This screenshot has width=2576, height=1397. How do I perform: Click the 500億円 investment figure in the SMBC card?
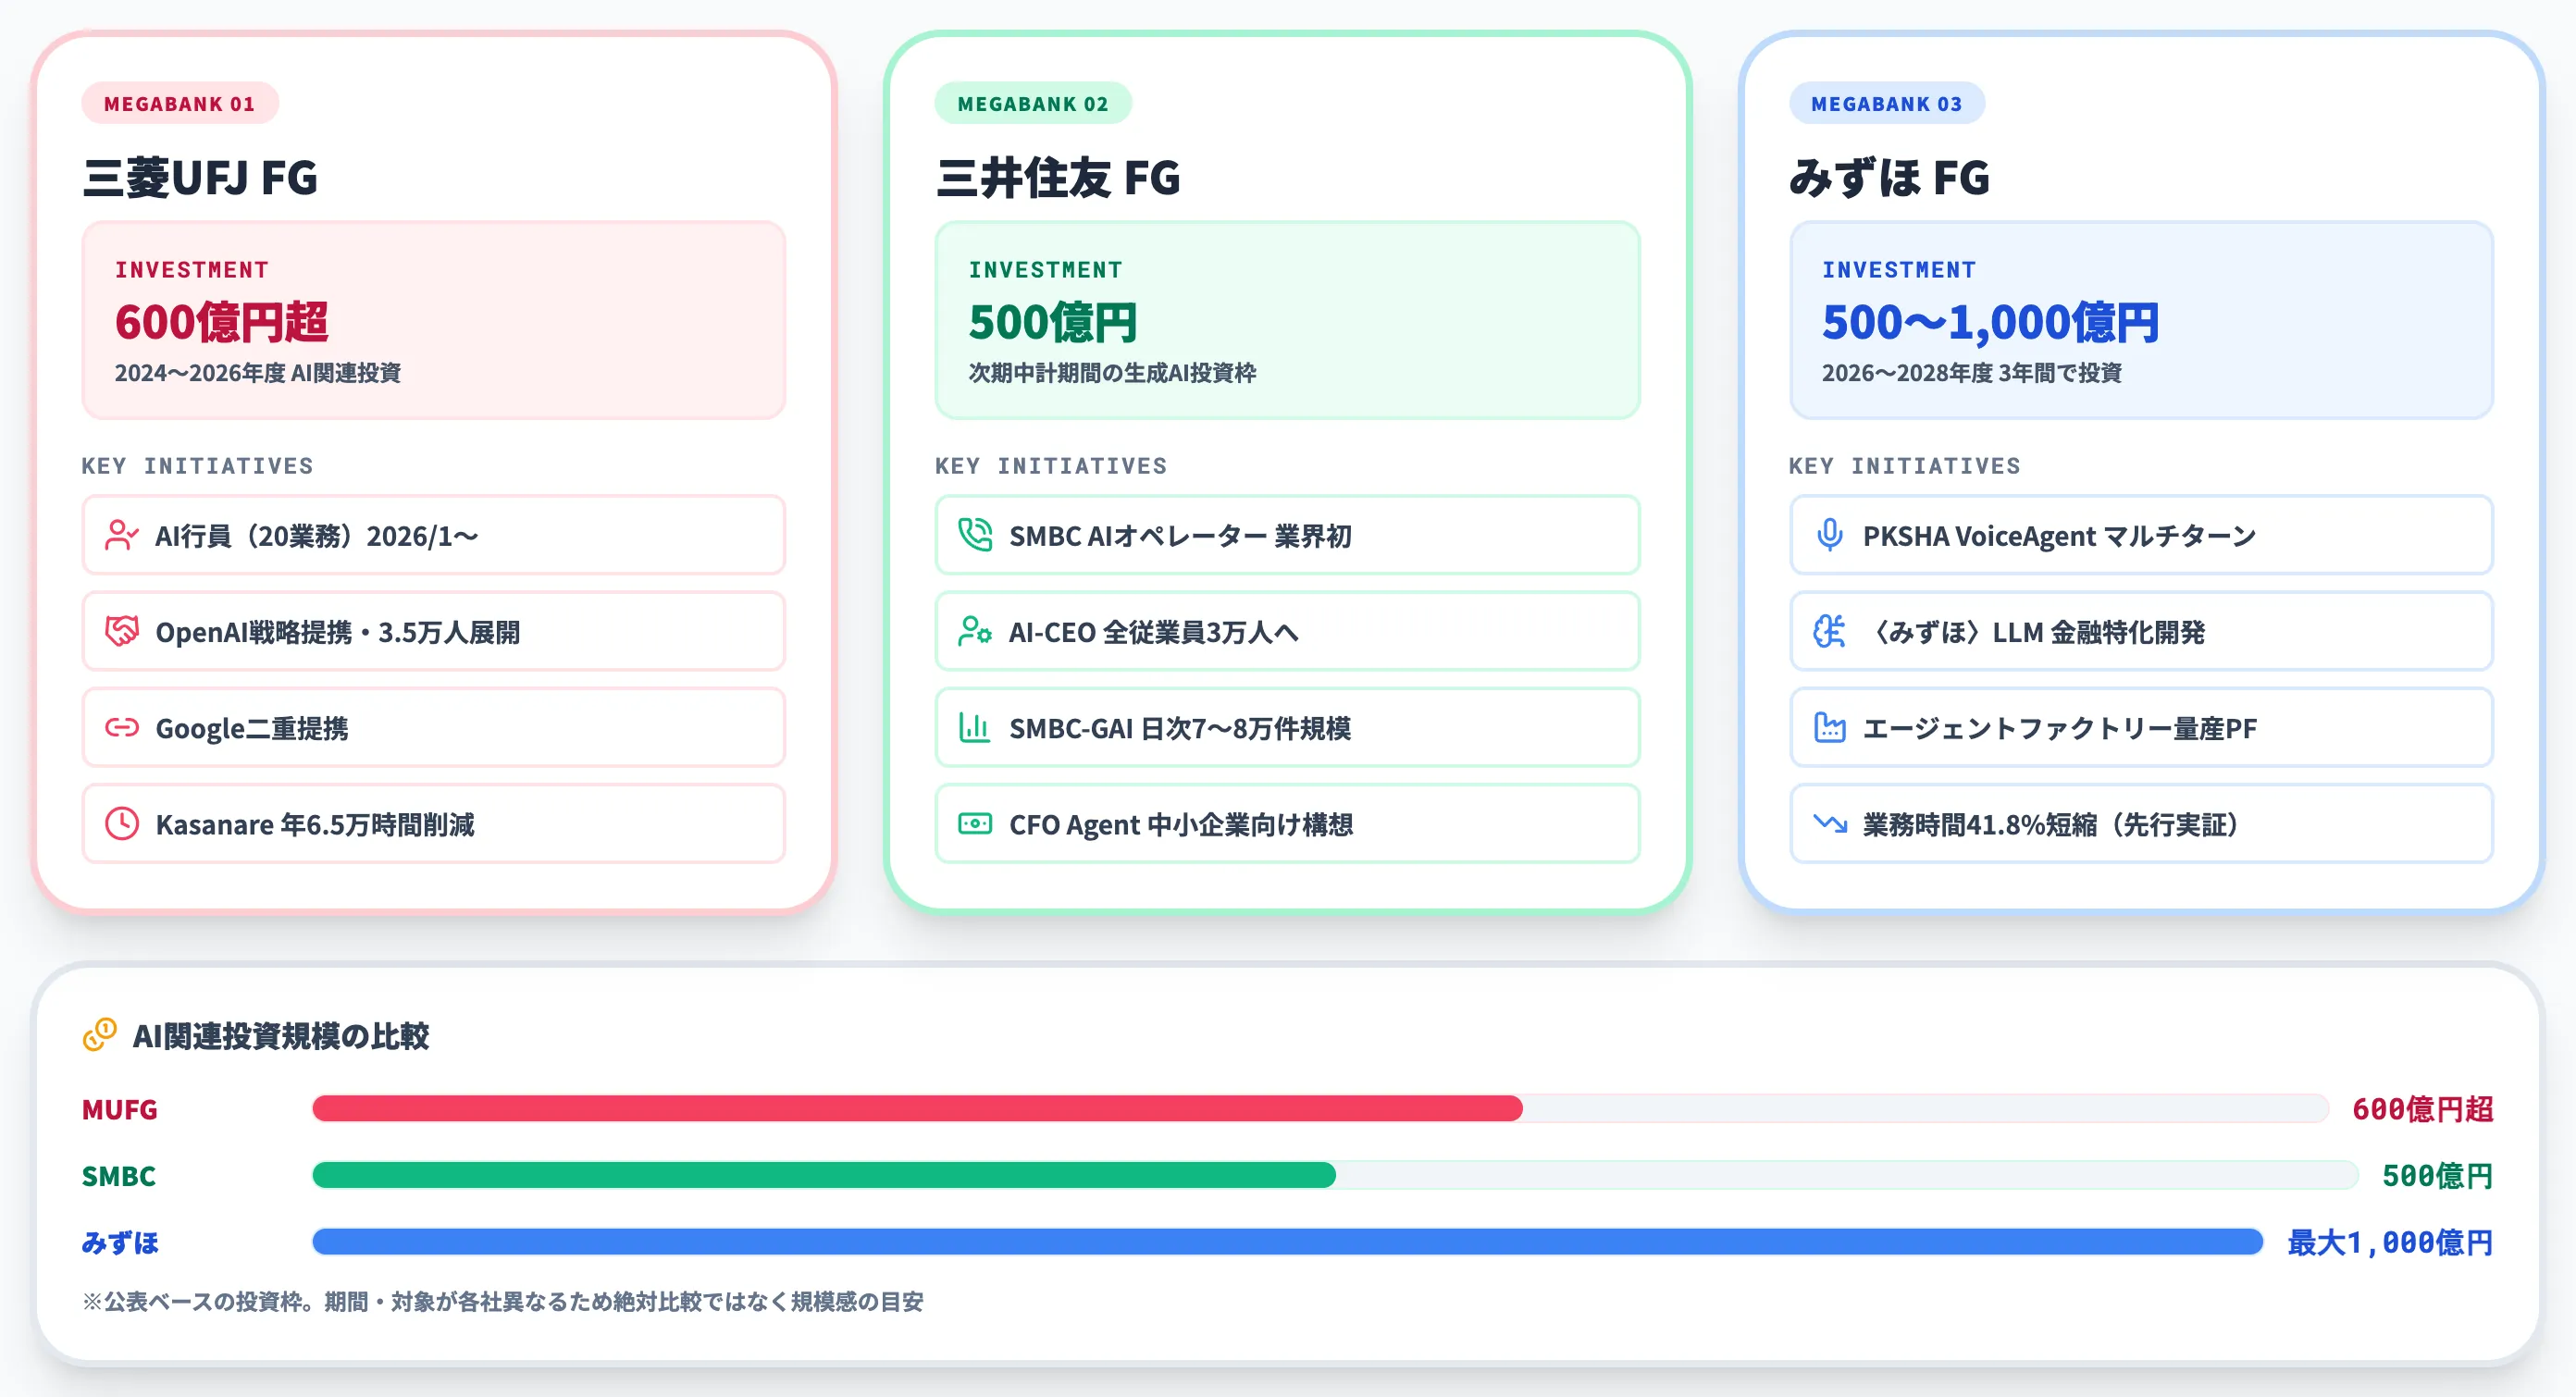[1052, 322]
